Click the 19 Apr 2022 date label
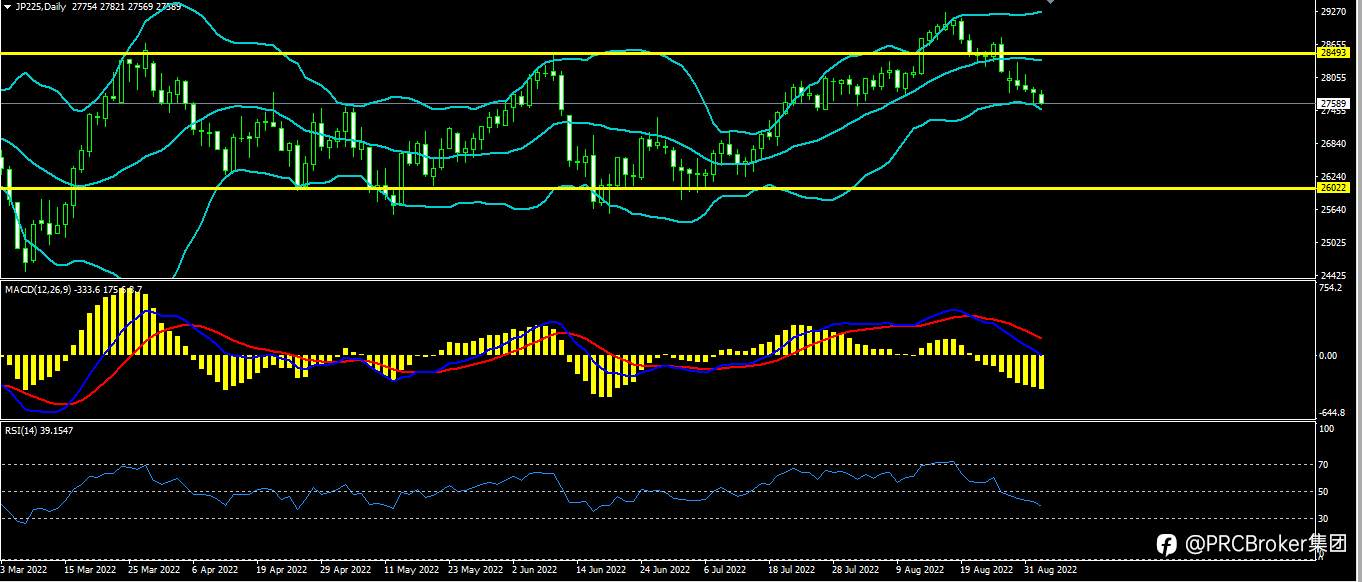This screenshot has height=582, width=1362. tap(281, 569)
